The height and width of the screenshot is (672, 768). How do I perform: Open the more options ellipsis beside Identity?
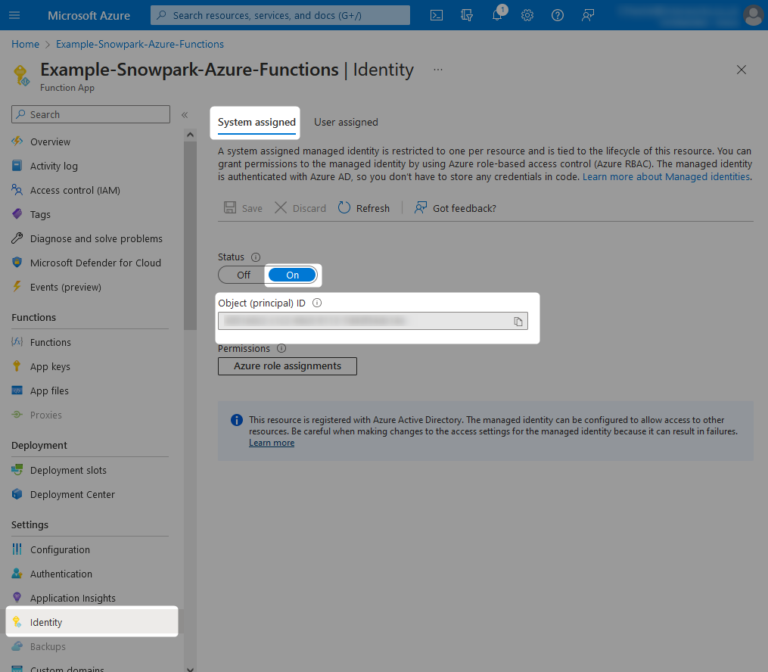click(437, 70)
